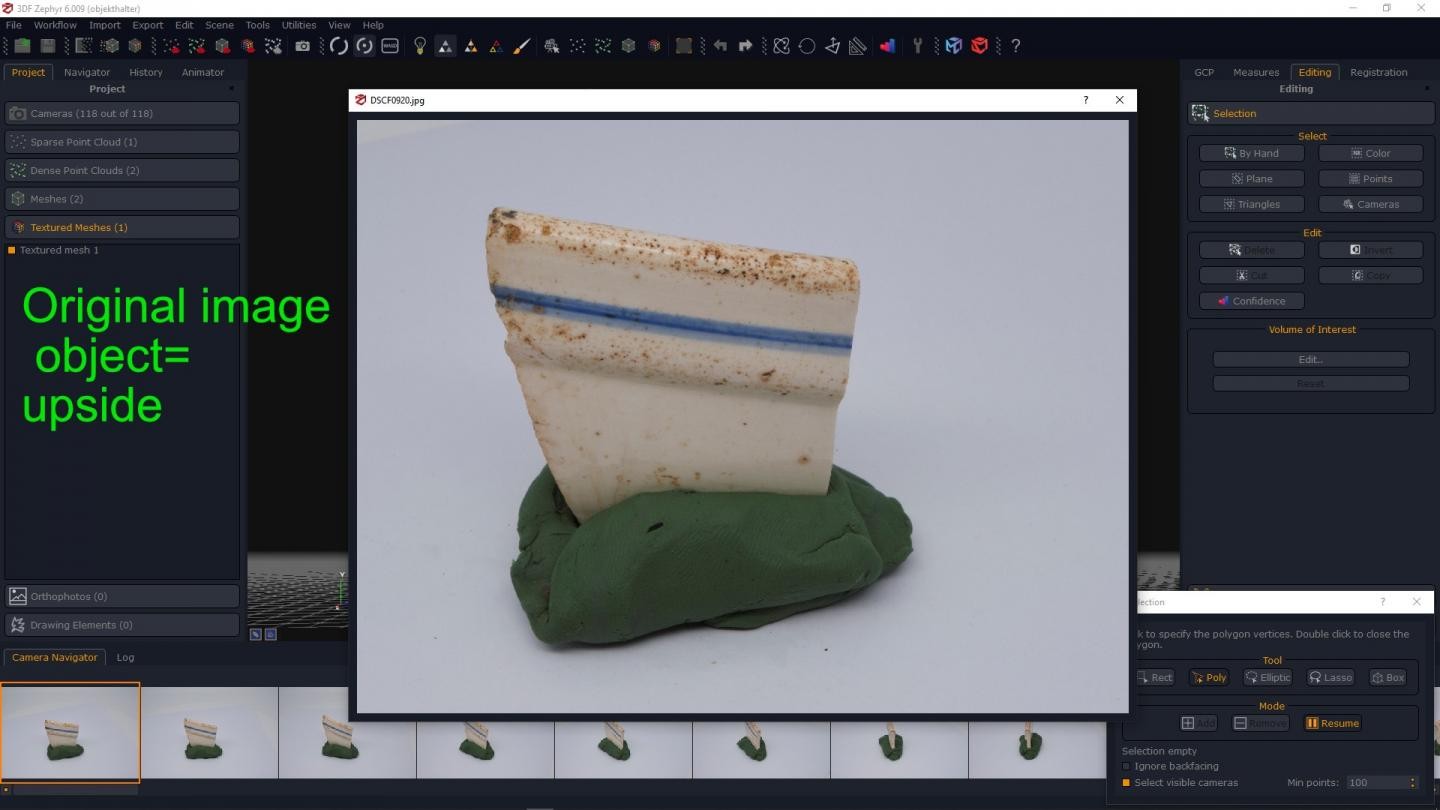Click the redo arrow icon
The height and width of the screenshot is (810, 1440).
[x=745, y=46]
